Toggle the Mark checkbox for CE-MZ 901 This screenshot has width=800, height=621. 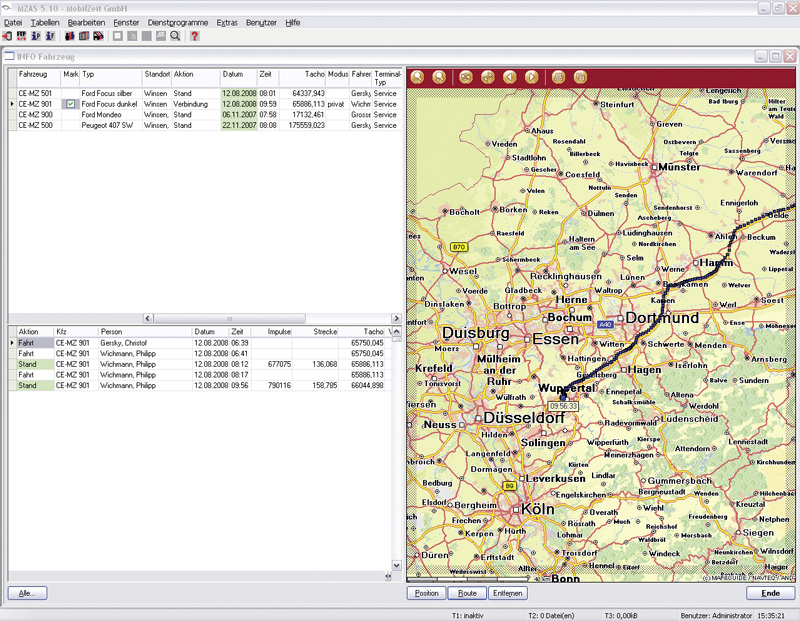pos(70,104)
